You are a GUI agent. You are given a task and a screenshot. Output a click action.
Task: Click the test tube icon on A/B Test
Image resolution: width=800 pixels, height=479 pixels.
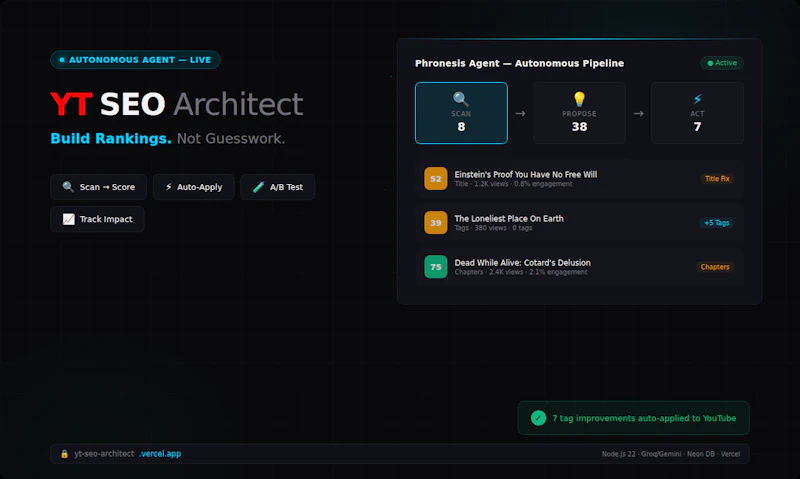click(x=258, y=187)
